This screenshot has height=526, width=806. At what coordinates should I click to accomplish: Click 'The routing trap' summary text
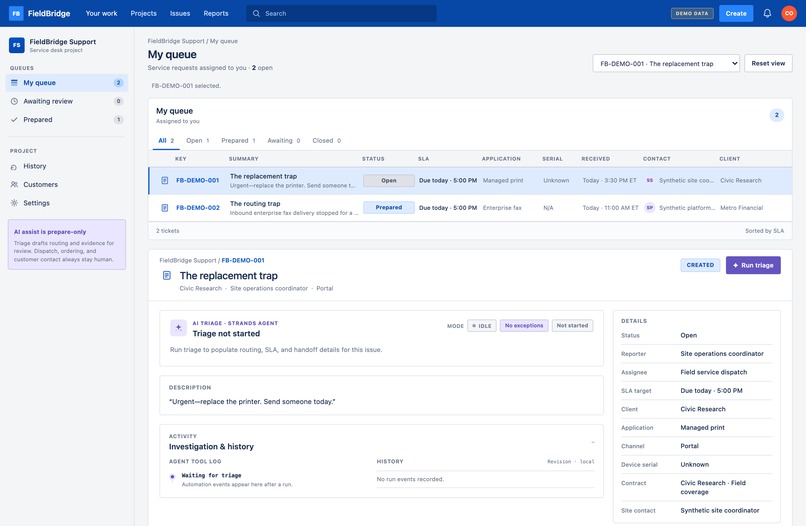(255, 204)
